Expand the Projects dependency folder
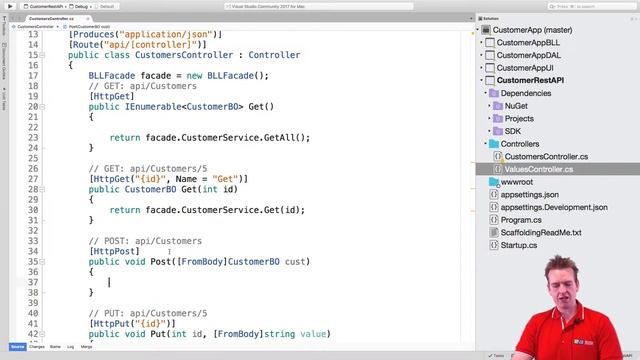 (x=490, y=118)
